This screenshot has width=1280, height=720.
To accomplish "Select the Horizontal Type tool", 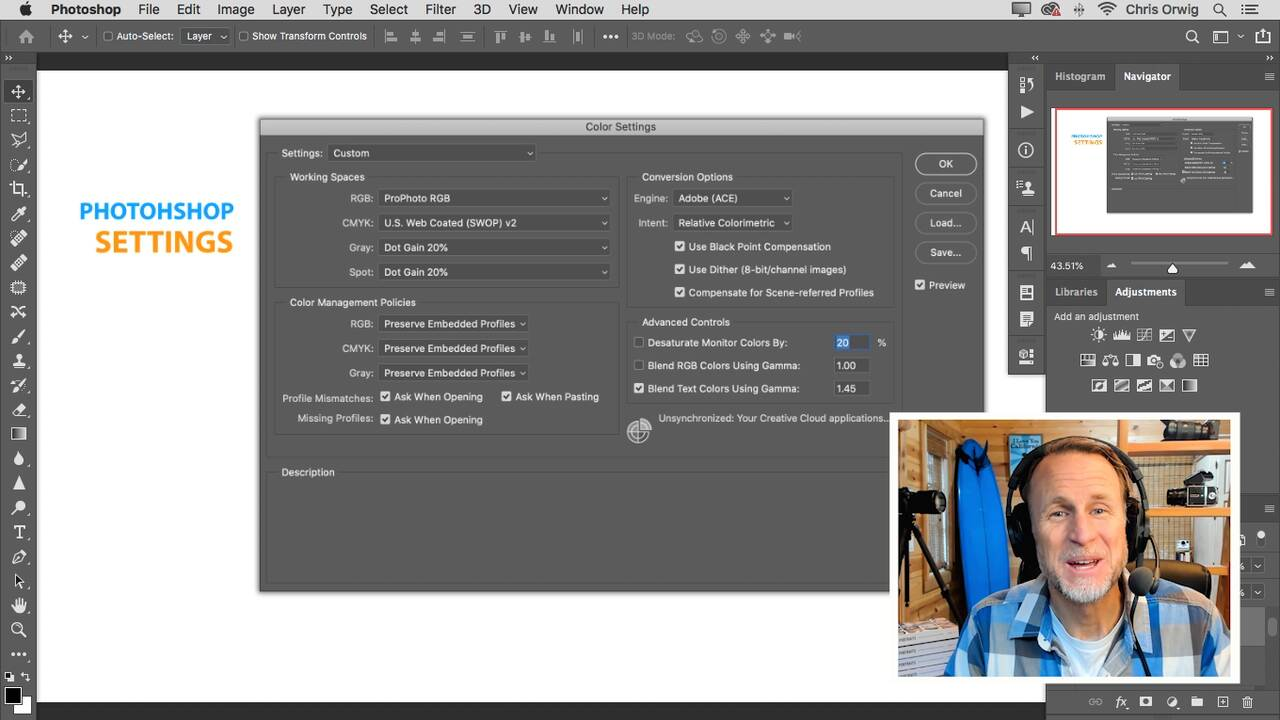I will point(18,532).
